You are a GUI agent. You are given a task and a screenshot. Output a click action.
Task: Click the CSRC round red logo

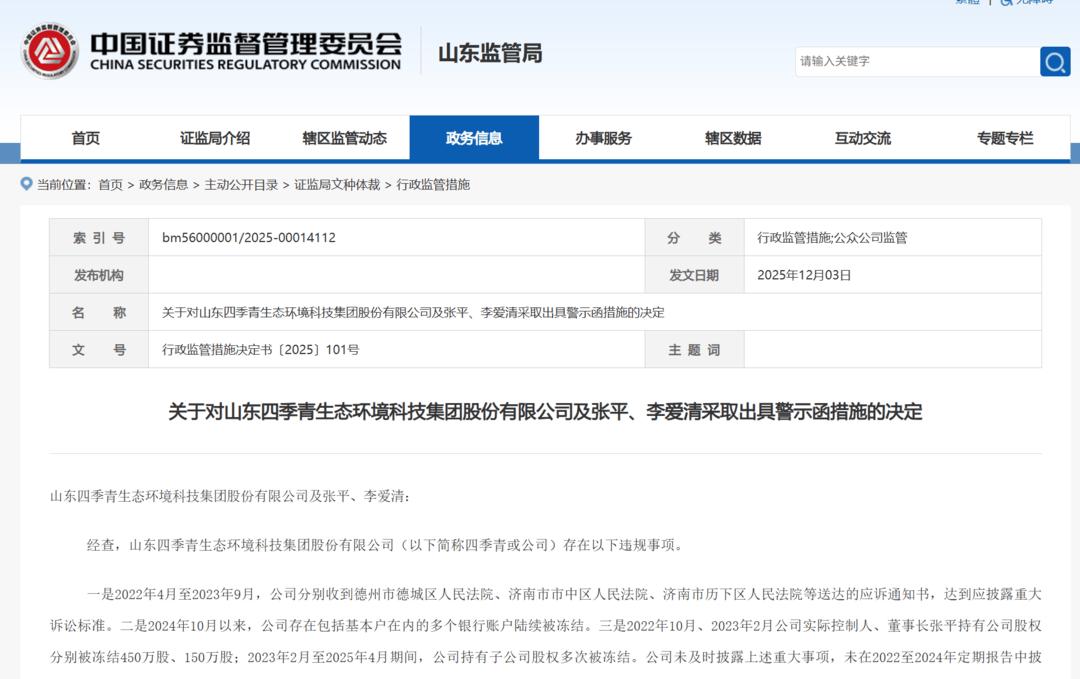point(49,52)
